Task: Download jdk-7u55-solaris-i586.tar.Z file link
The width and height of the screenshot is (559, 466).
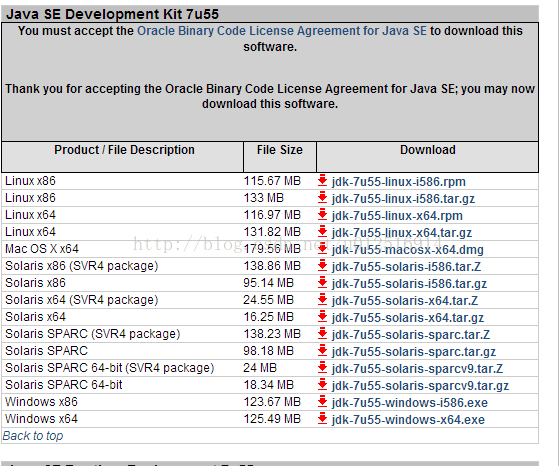Action: pos(406,267)
